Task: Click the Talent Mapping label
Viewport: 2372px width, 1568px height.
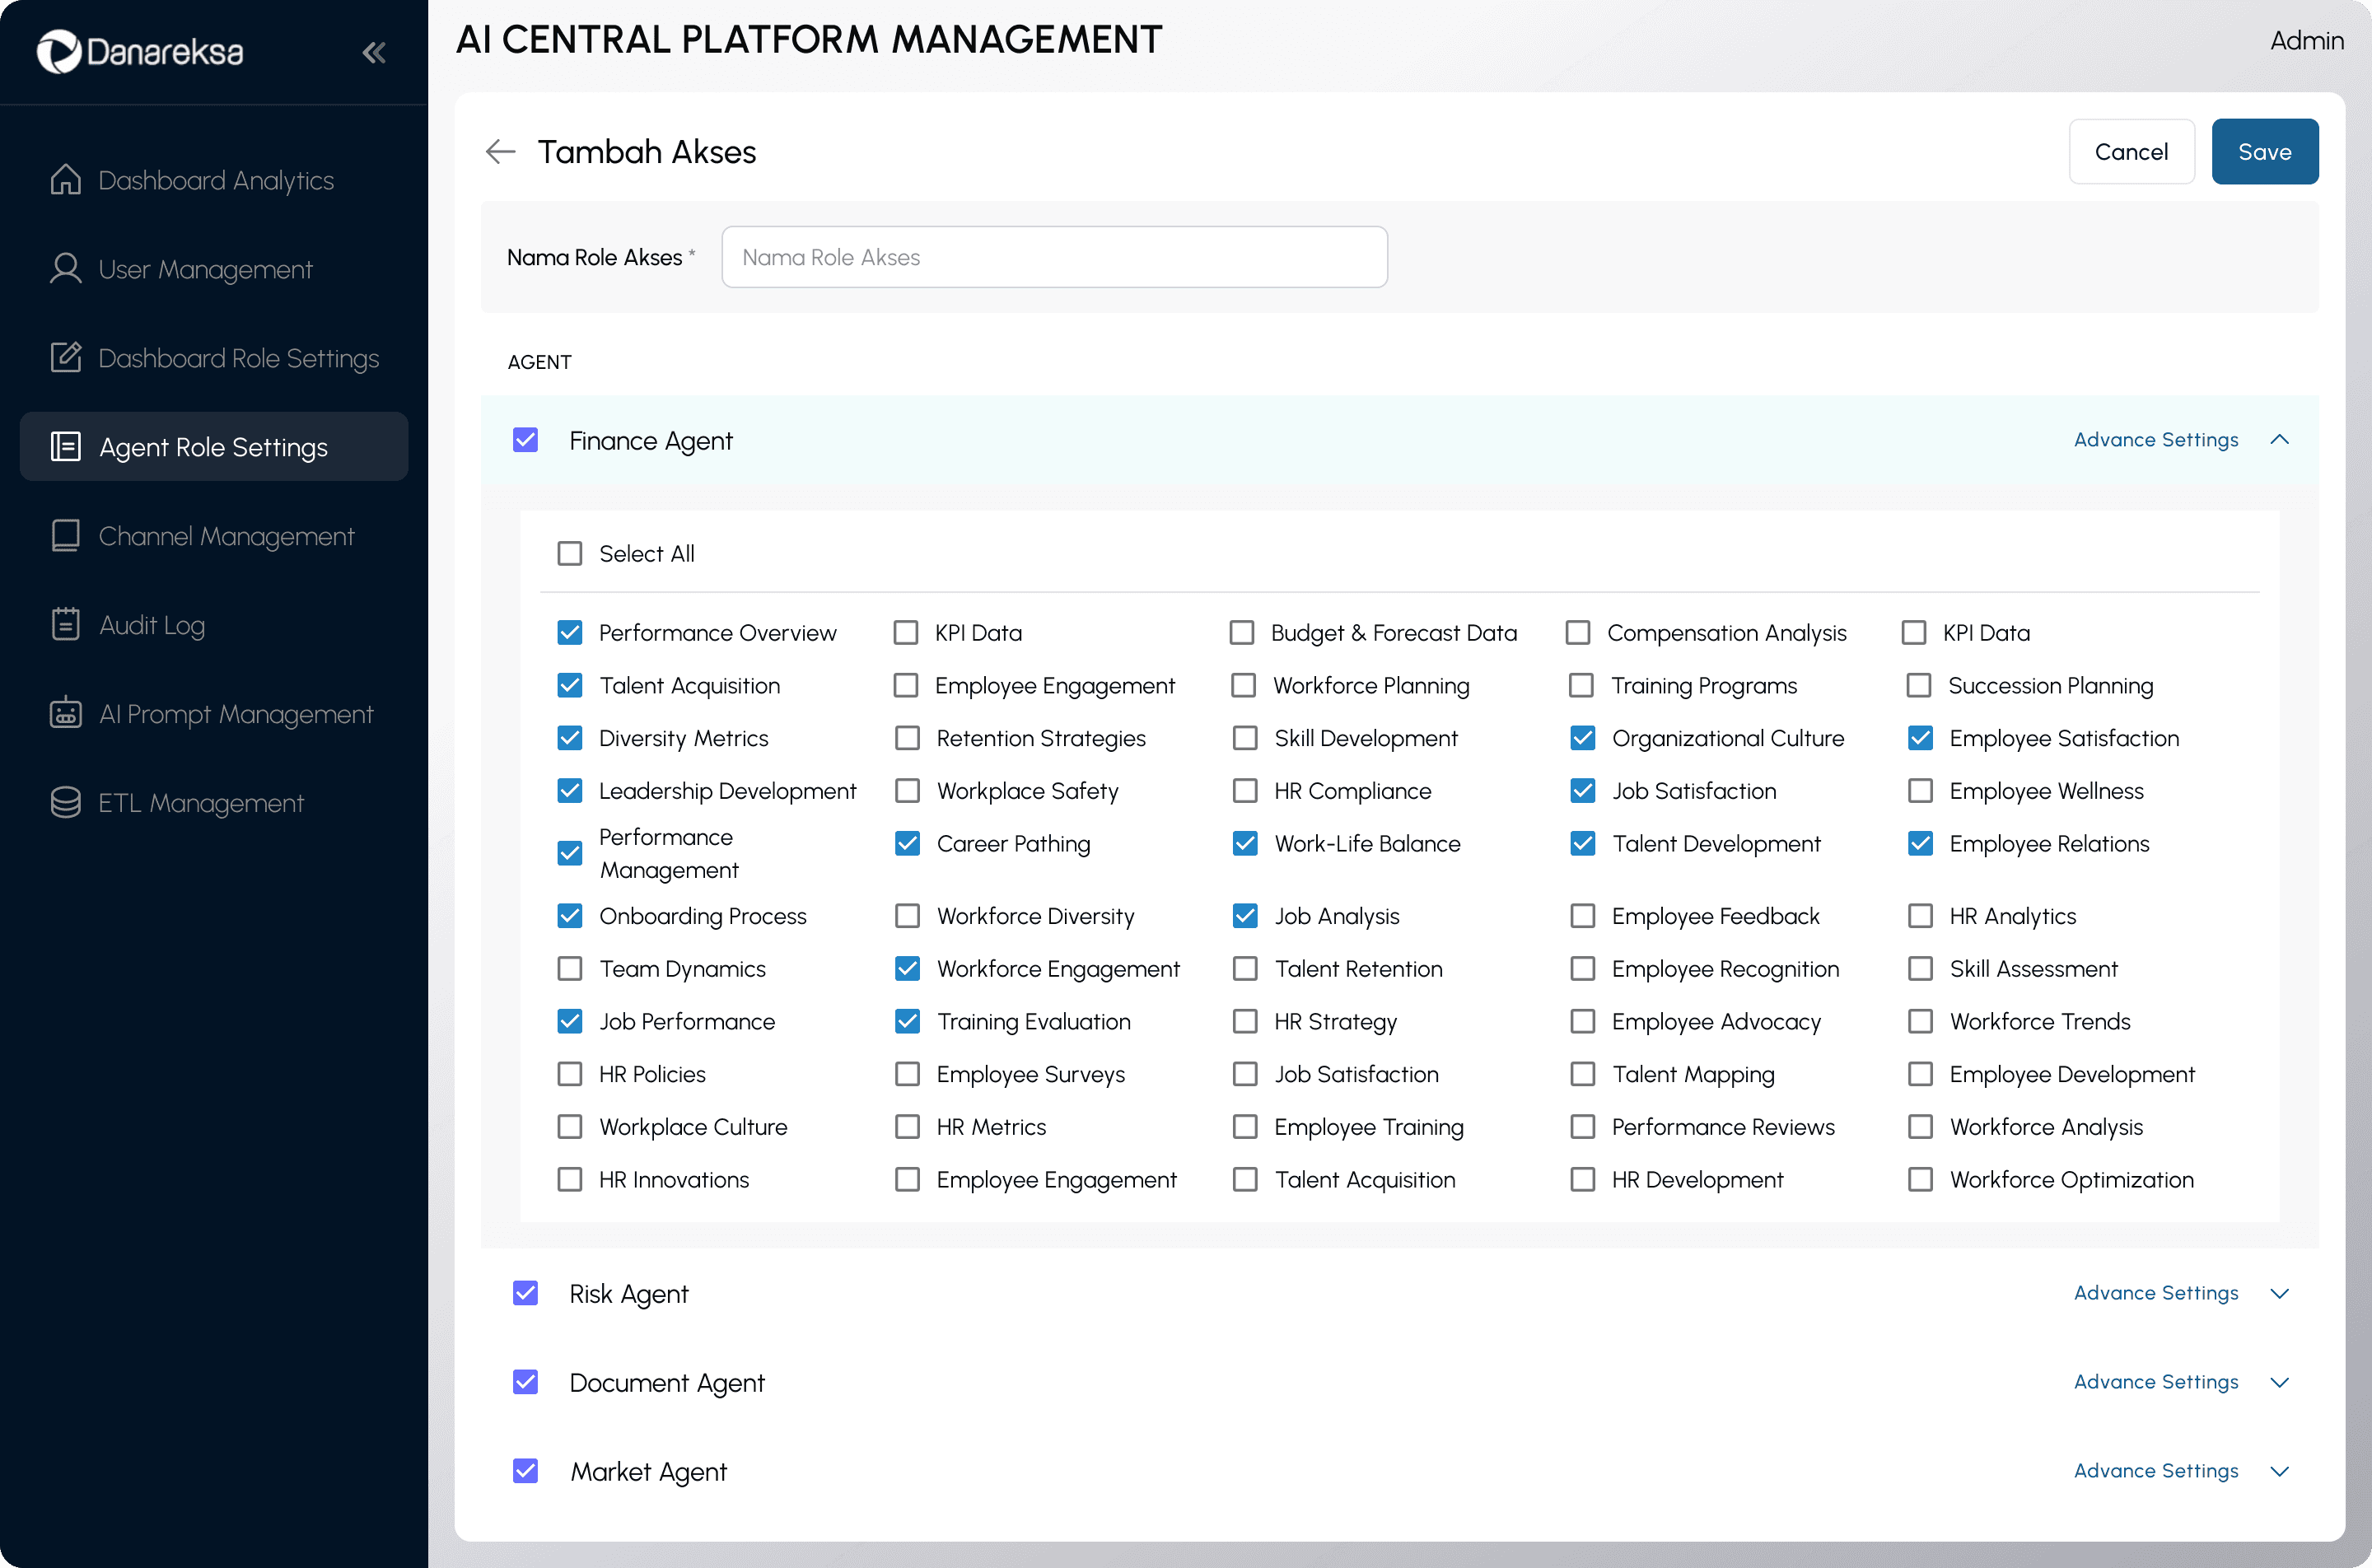Action: coord(1693,1074)
